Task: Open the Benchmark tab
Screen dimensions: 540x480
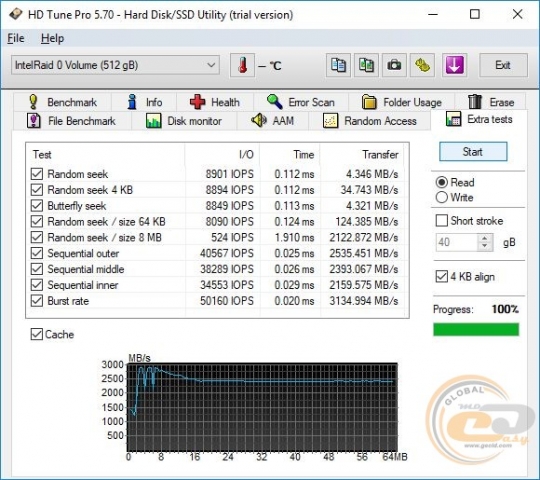Action: coord(62,102)
